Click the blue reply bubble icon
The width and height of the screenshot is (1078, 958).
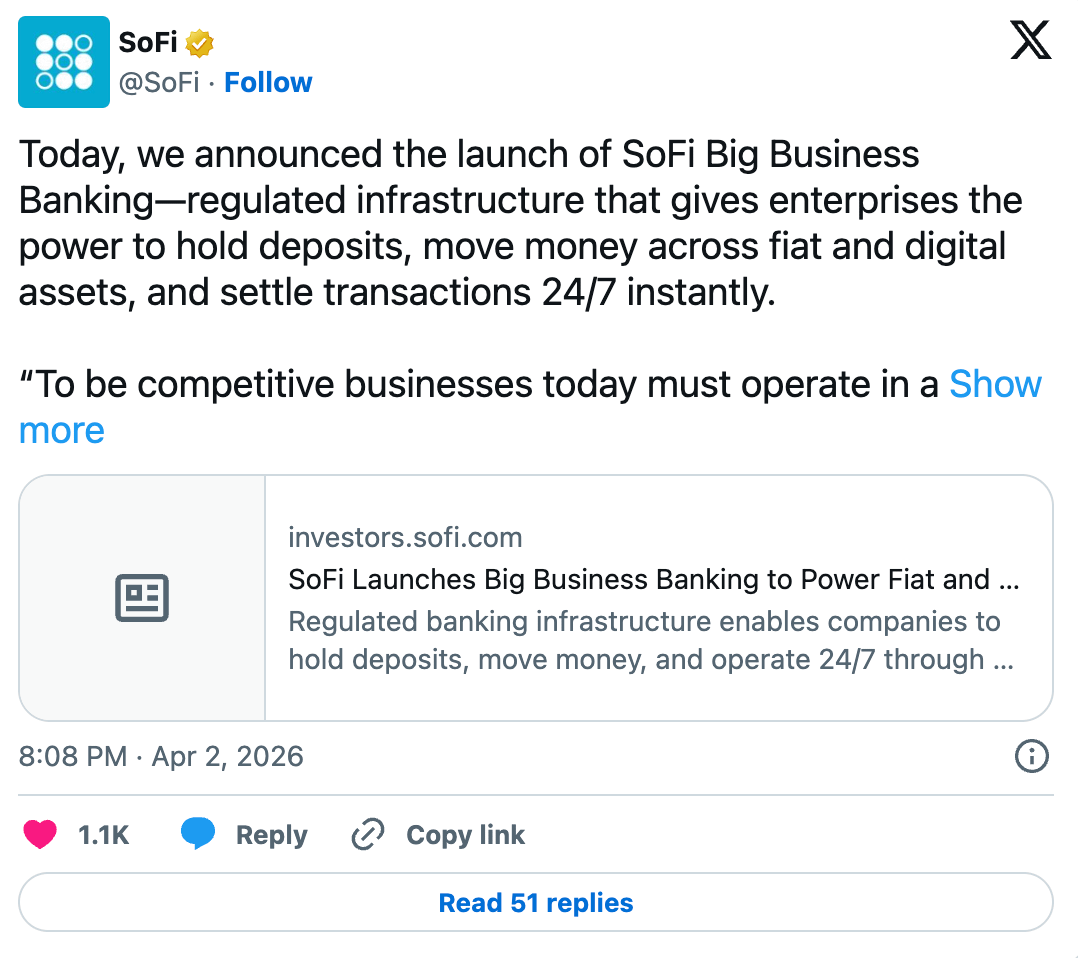pyautogui.click(x=198, y=835)
